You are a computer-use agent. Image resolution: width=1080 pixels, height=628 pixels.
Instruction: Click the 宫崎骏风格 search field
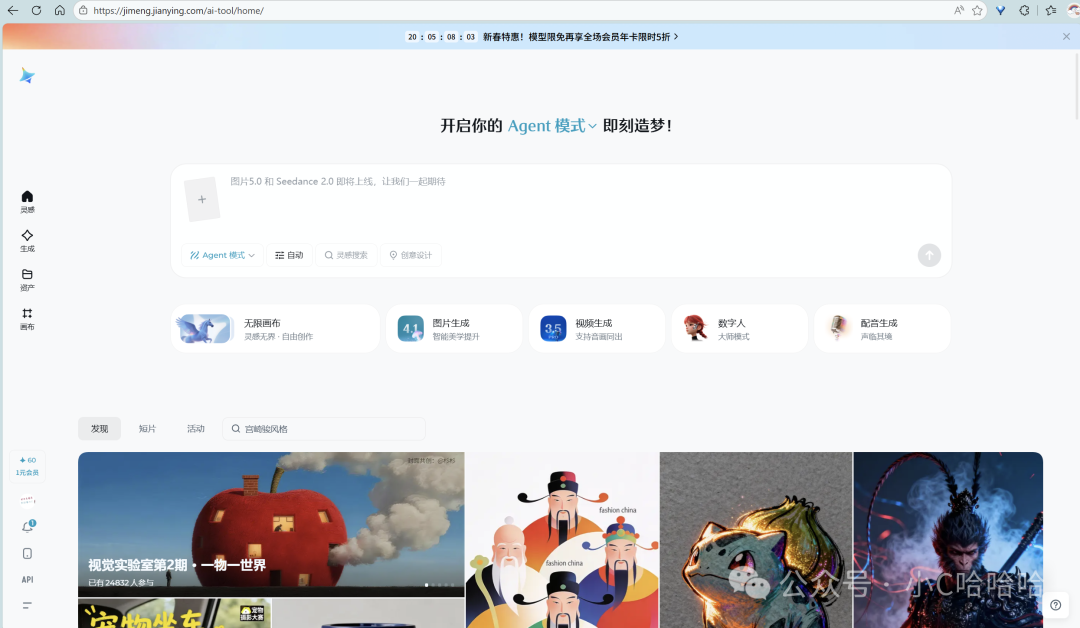click(x=324, y=428)
